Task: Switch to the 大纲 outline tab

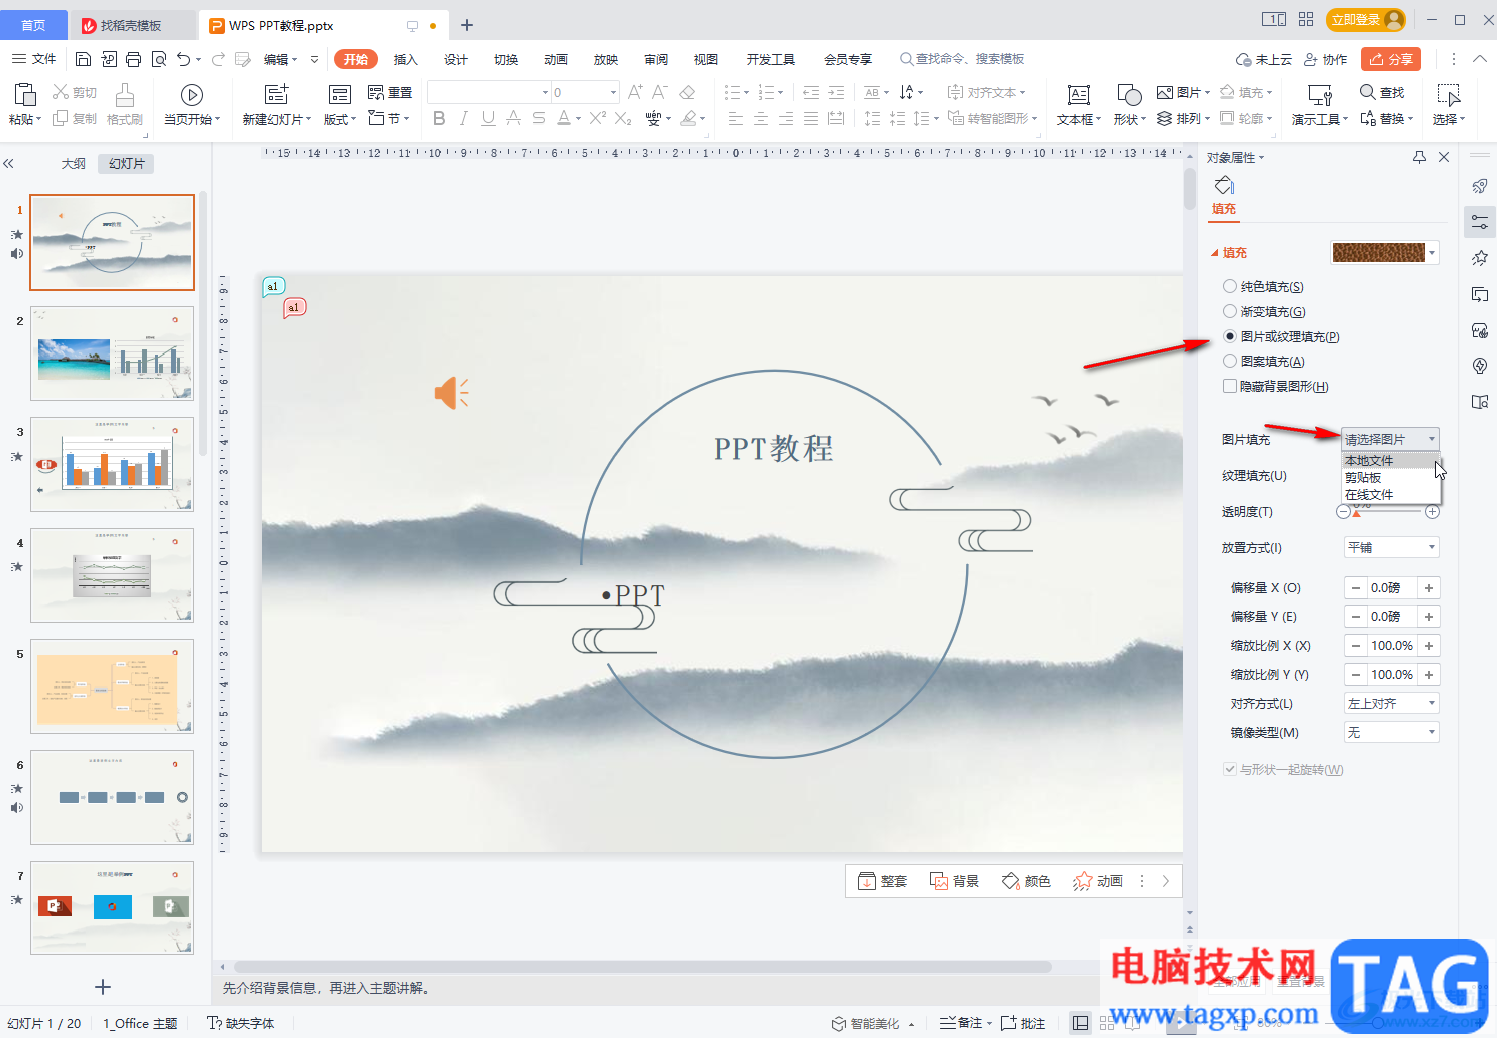Action: [x=74, y=163]
